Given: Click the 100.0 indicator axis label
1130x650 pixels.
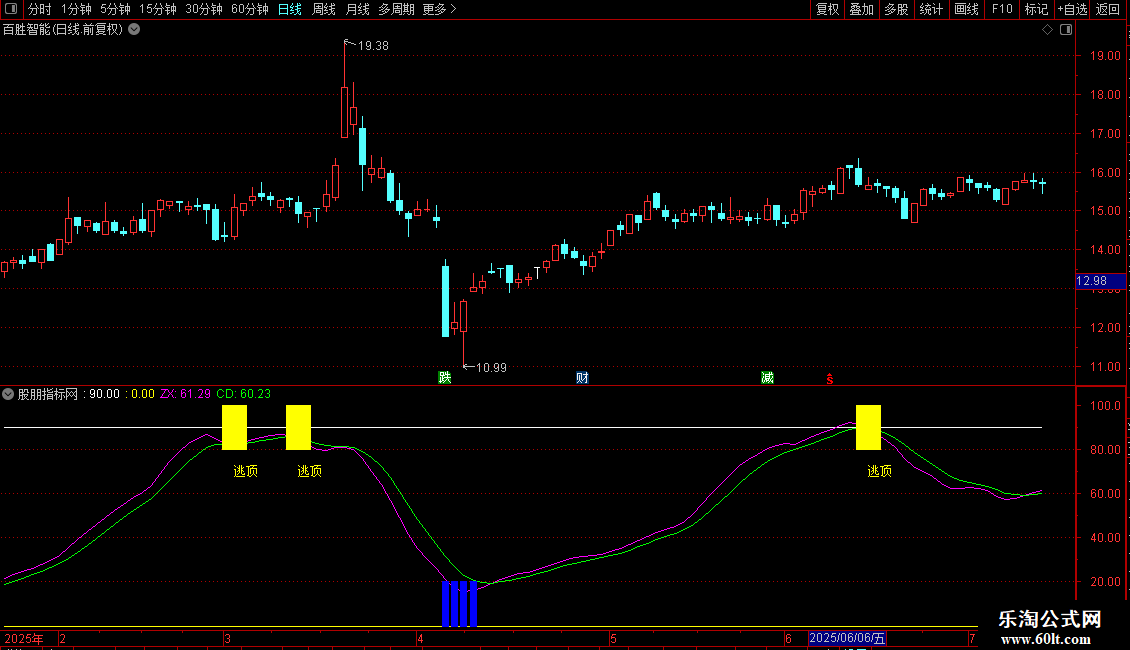Looking at the screenshot, I should tap(1105, 406).
